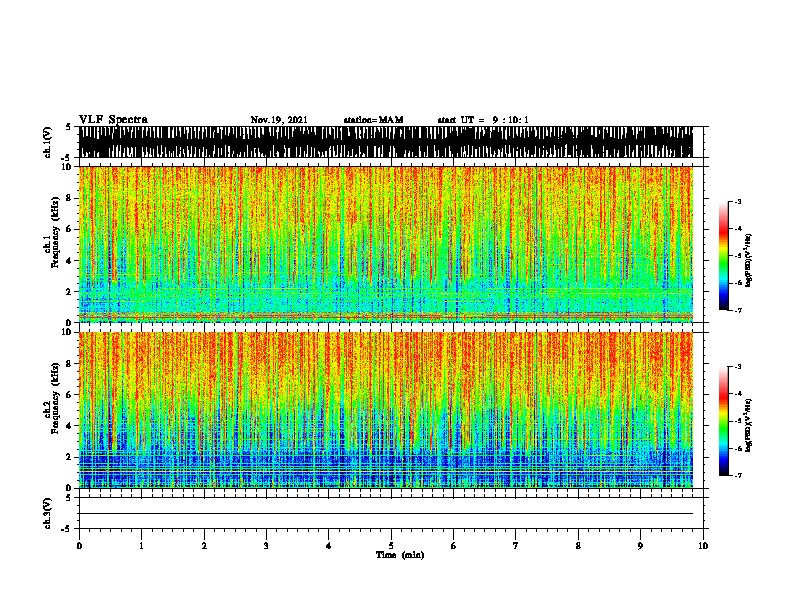Click the ch.2 color scale units label
Viewport: 792px width, 612px height.
(748, 425)
